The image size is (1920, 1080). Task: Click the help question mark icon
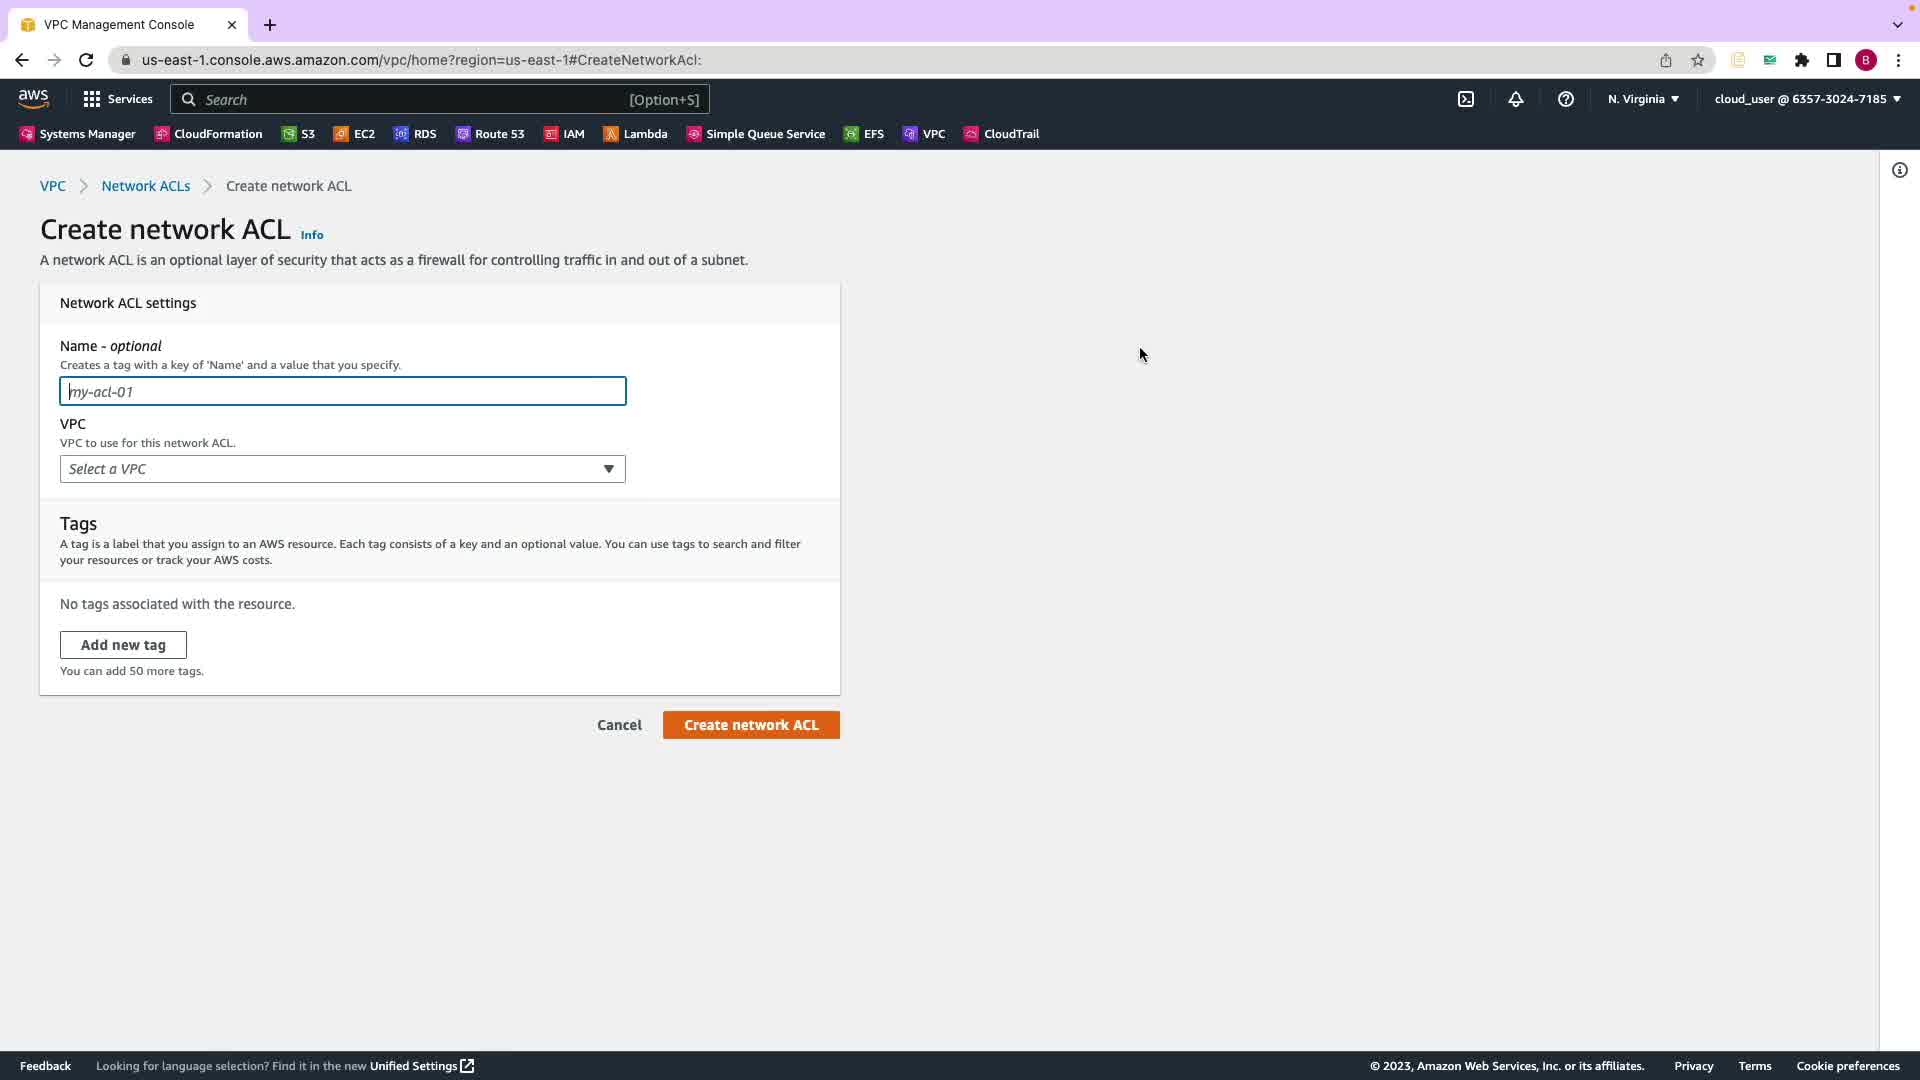[x=1566, y=99]
